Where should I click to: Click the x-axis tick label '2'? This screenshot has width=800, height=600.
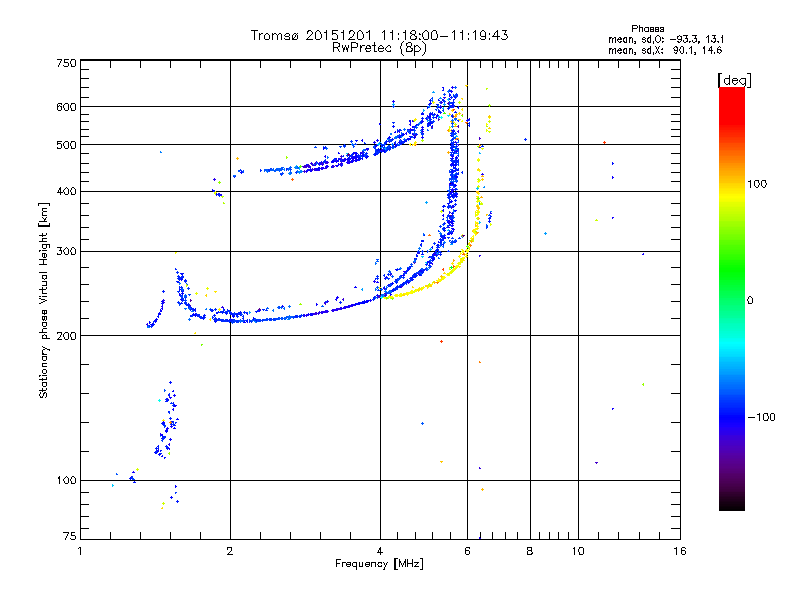(x=230, y=551)
